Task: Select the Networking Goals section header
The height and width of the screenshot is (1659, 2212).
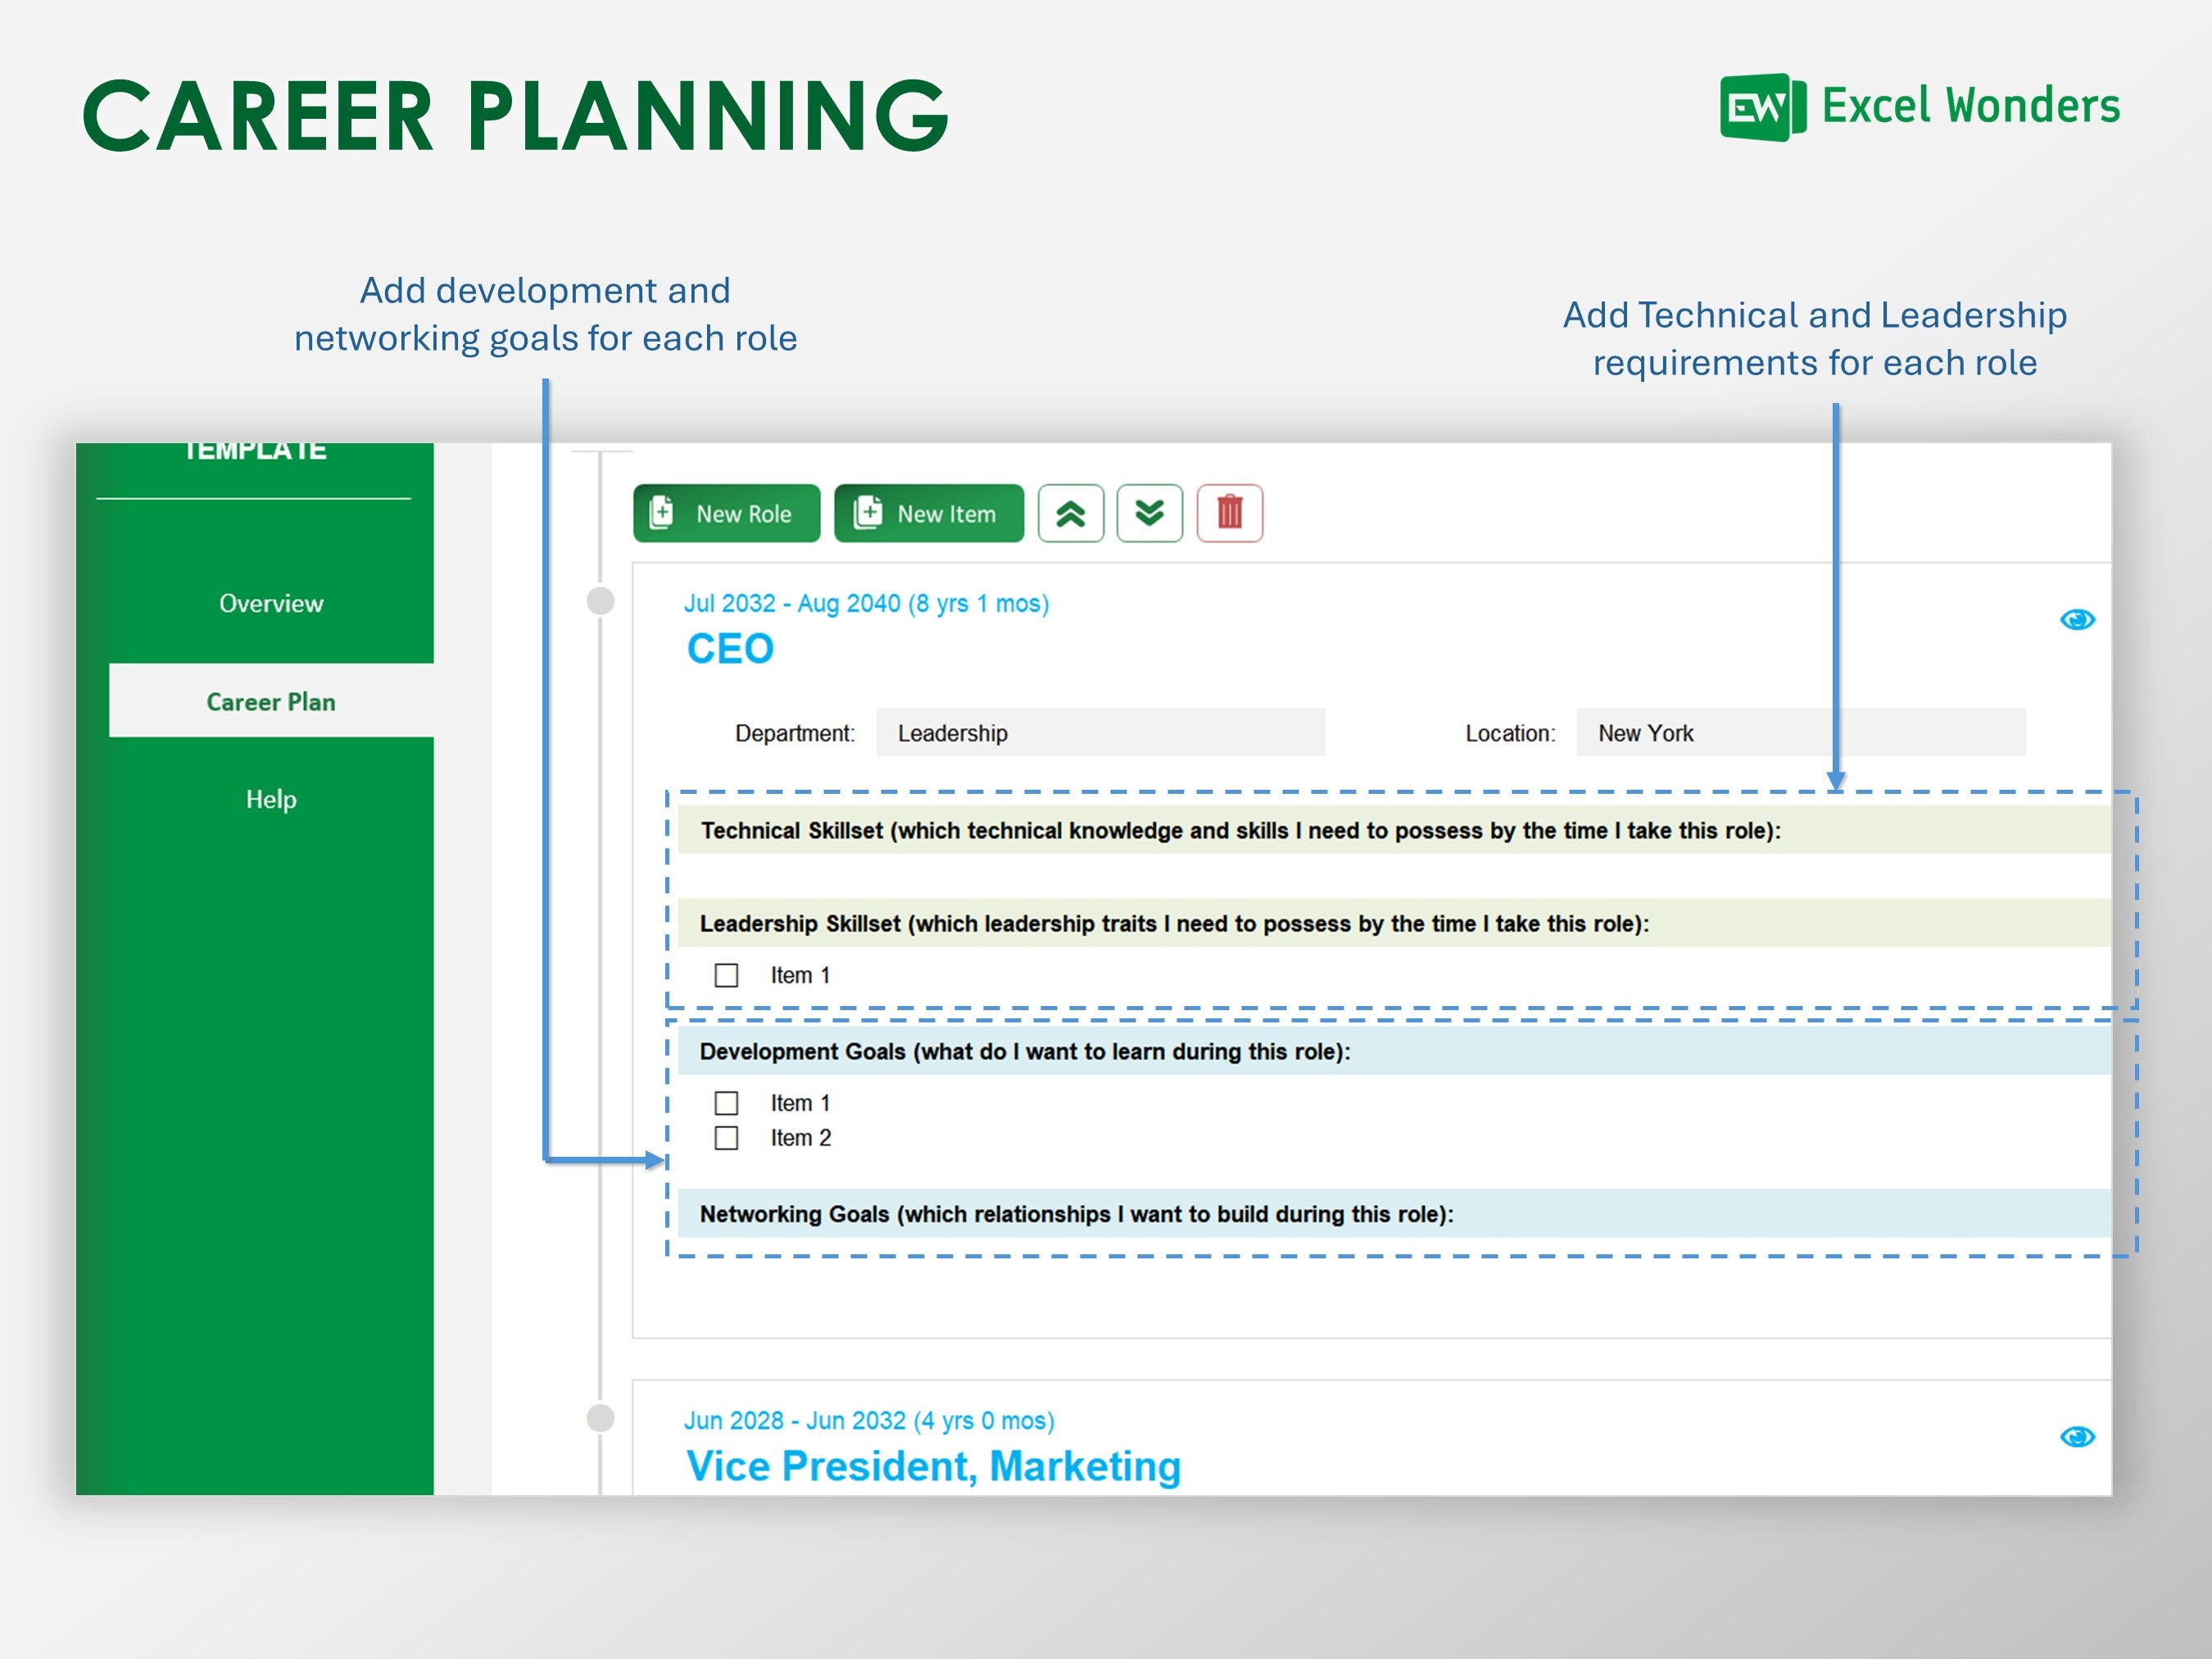Action: point(1394,1214)
